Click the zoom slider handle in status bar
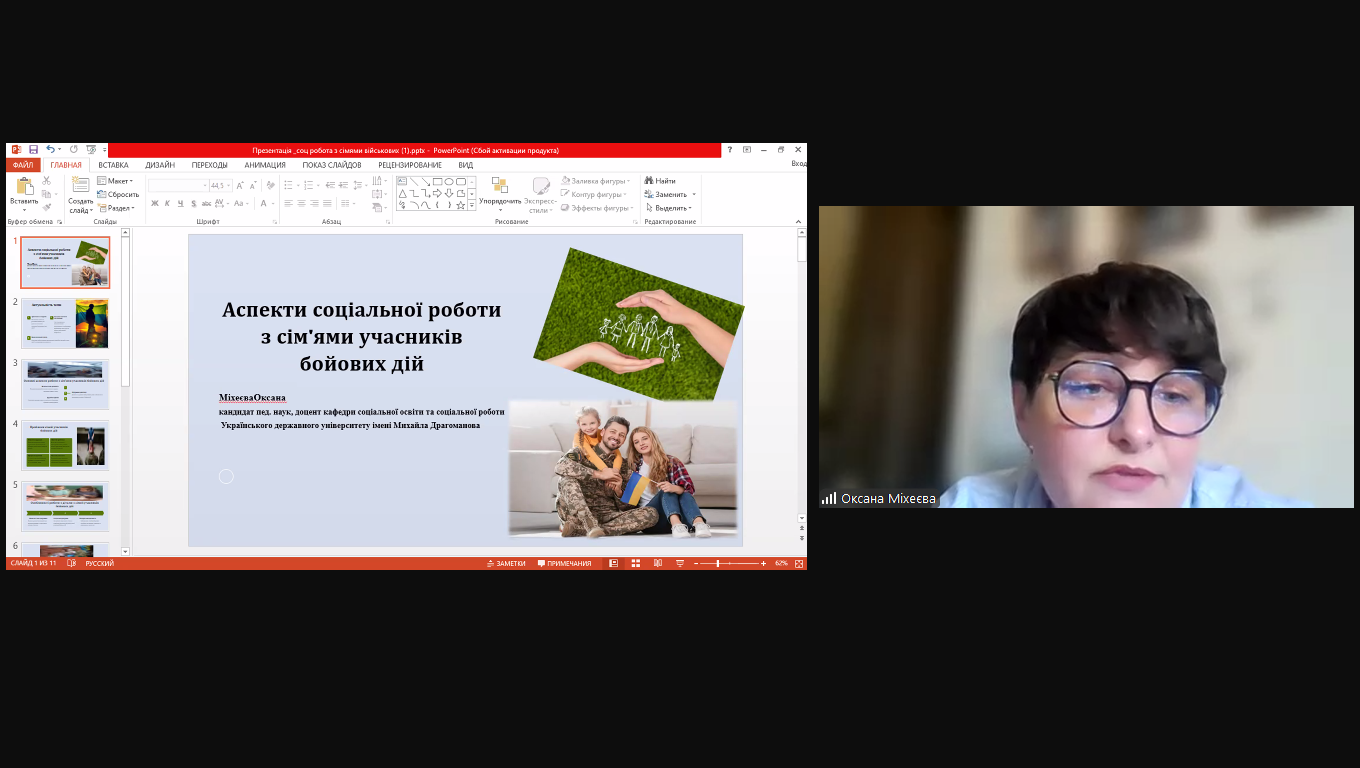Viewport: 1360px width, 768px height. (718, 563)
